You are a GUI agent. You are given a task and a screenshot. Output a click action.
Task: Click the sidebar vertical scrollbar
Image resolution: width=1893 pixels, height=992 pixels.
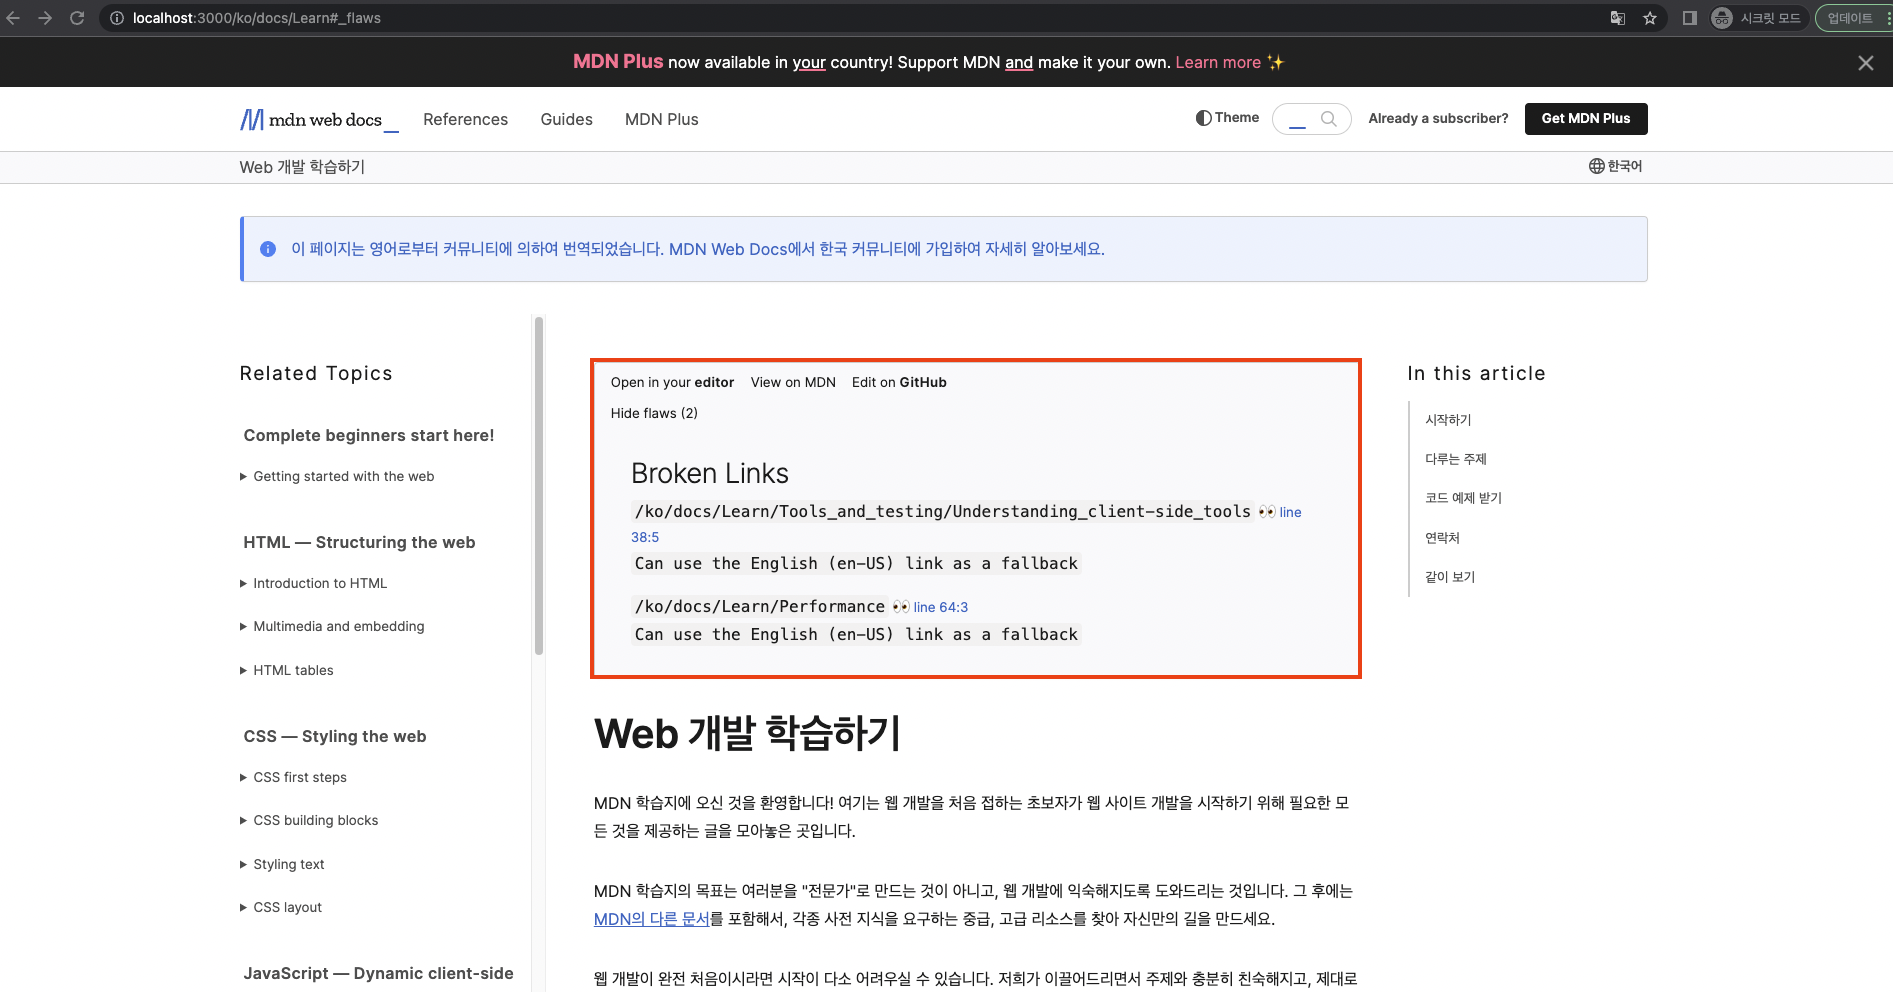(x=539, y=486)
